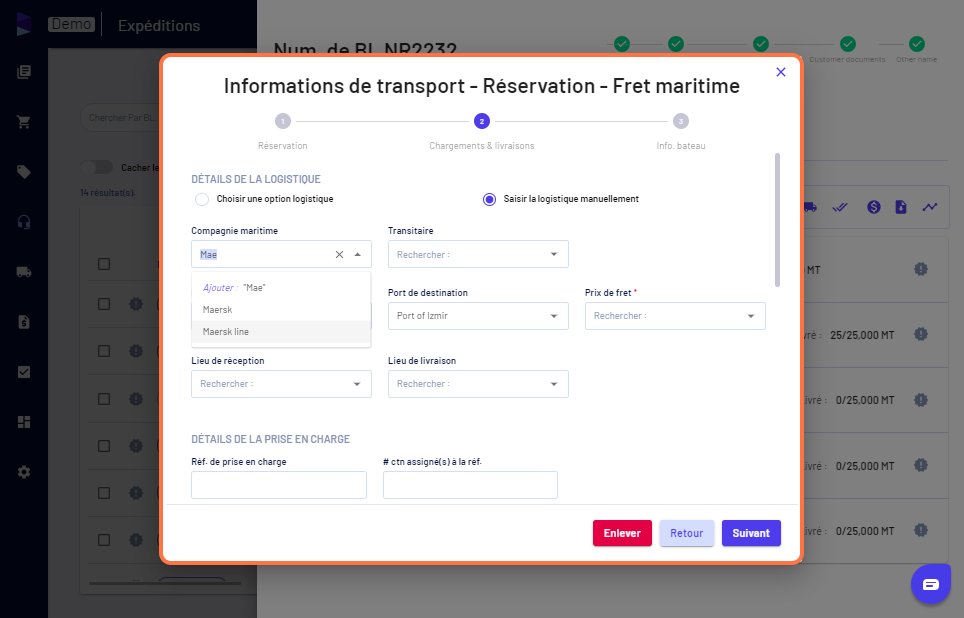Toggle the 'Cacher le' switch in background
This screenshot has height=618, width=964.
pyautogui.click(x=97, y=167)
